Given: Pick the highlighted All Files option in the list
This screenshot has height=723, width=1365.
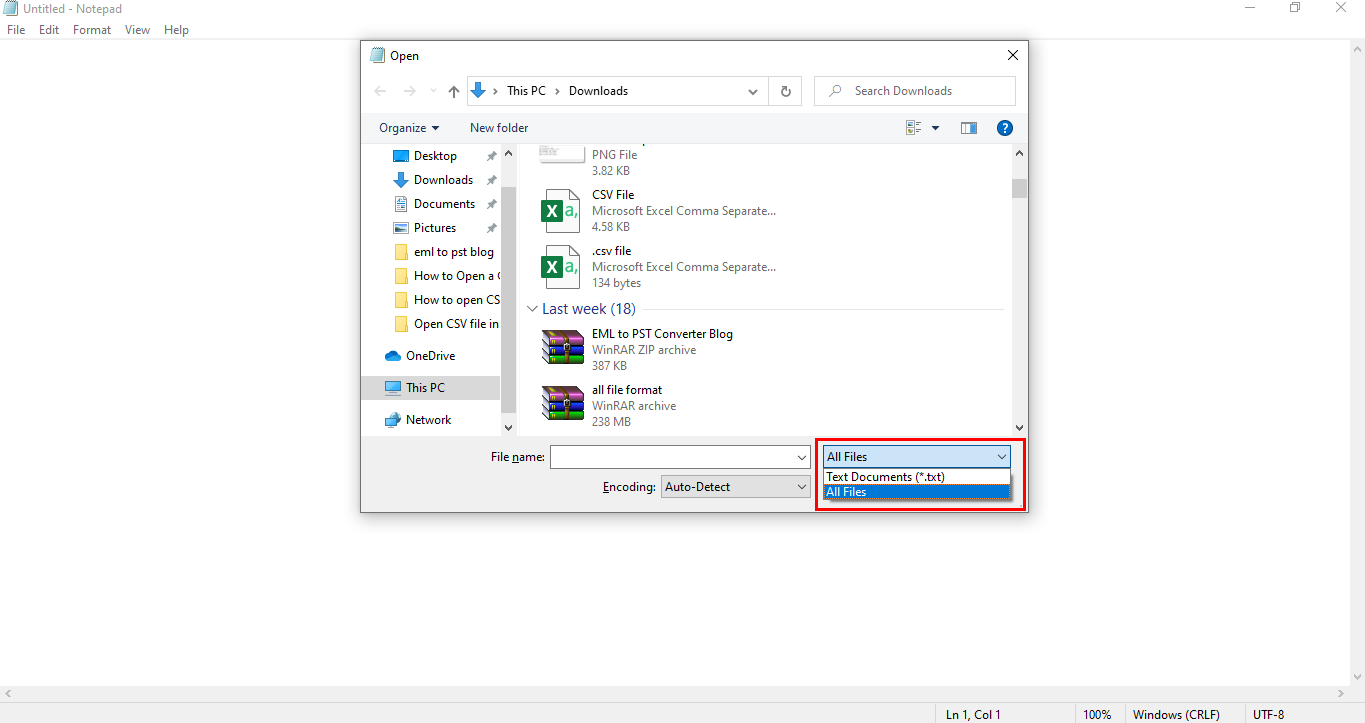Looking at the screenshot, I should pyautogui.click(x=917, y=492).
